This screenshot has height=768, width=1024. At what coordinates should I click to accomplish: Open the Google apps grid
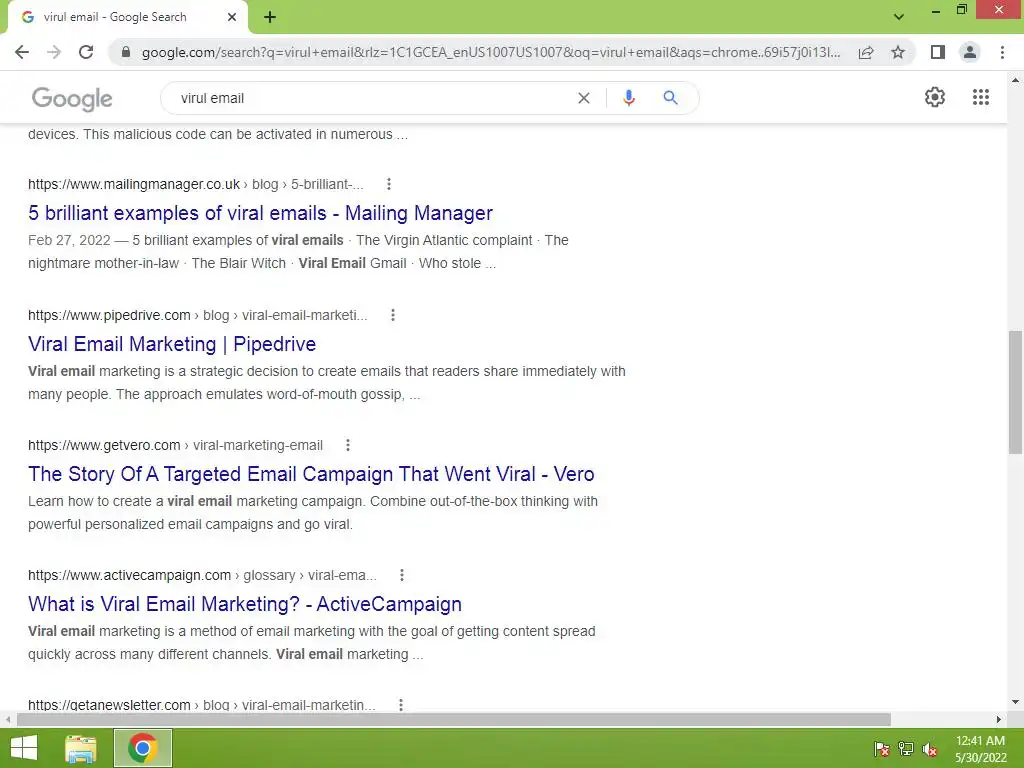coord(981,97)
